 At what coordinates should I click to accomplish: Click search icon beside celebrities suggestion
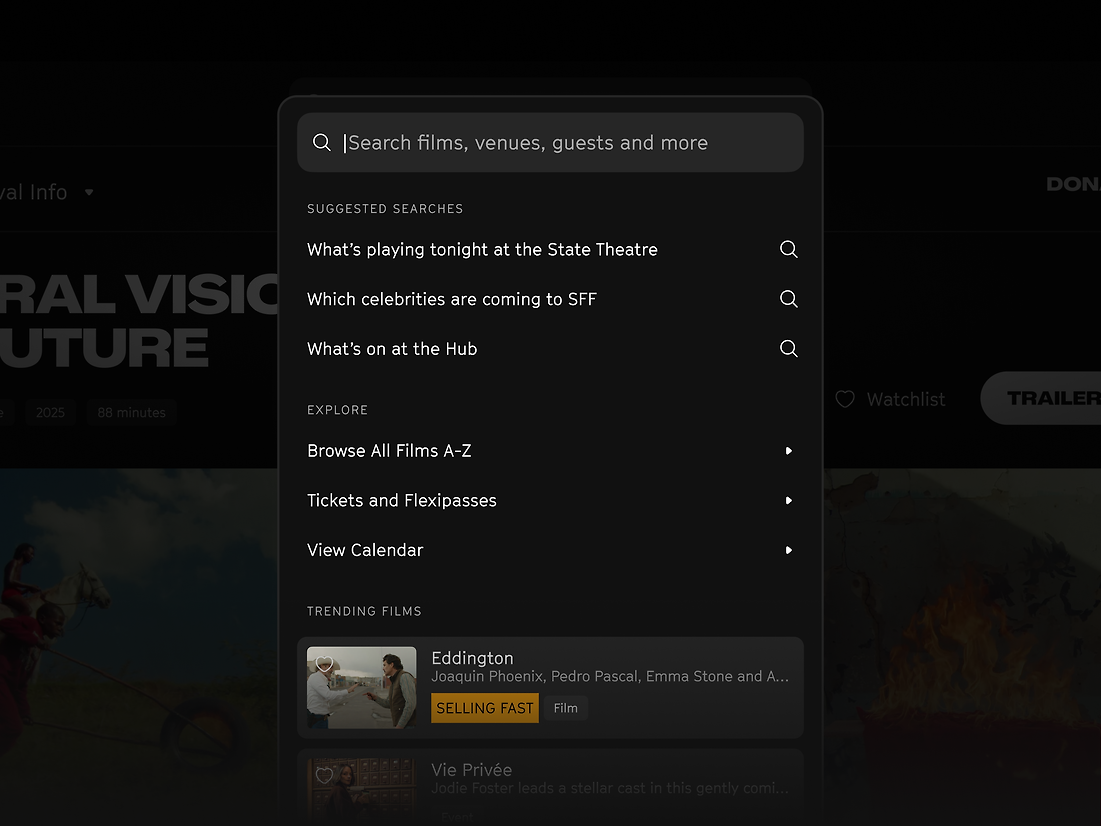coord(788,299)
